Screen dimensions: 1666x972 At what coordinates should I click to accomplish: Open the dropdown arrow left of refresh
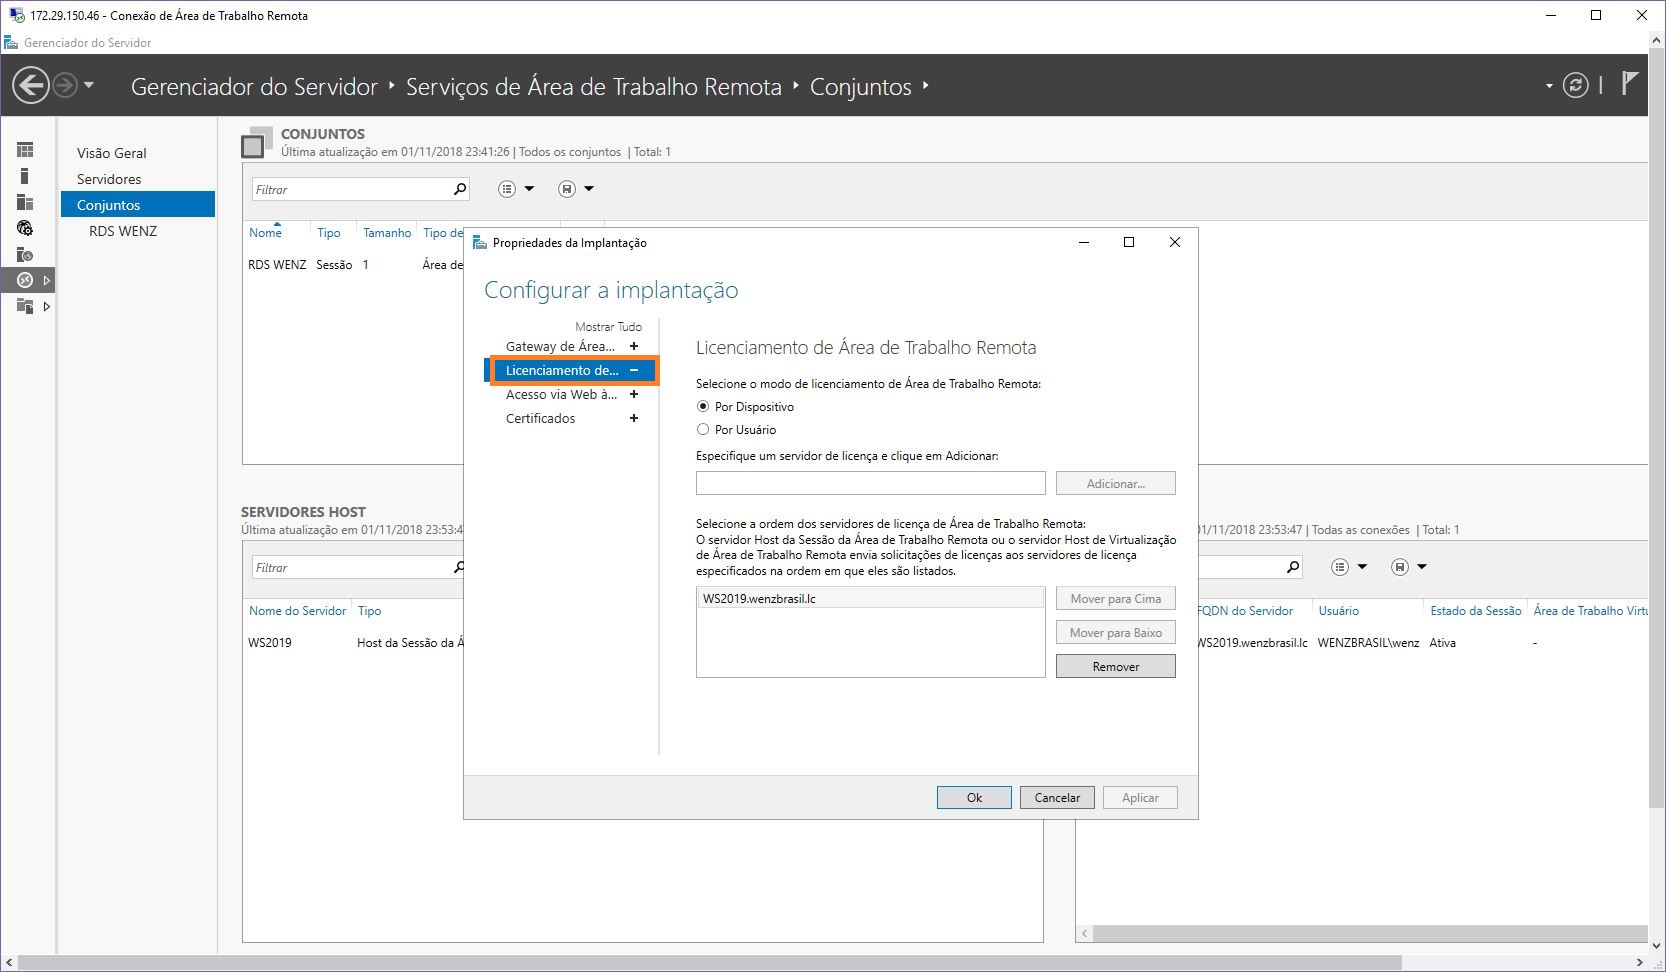tap(1549, 86)
